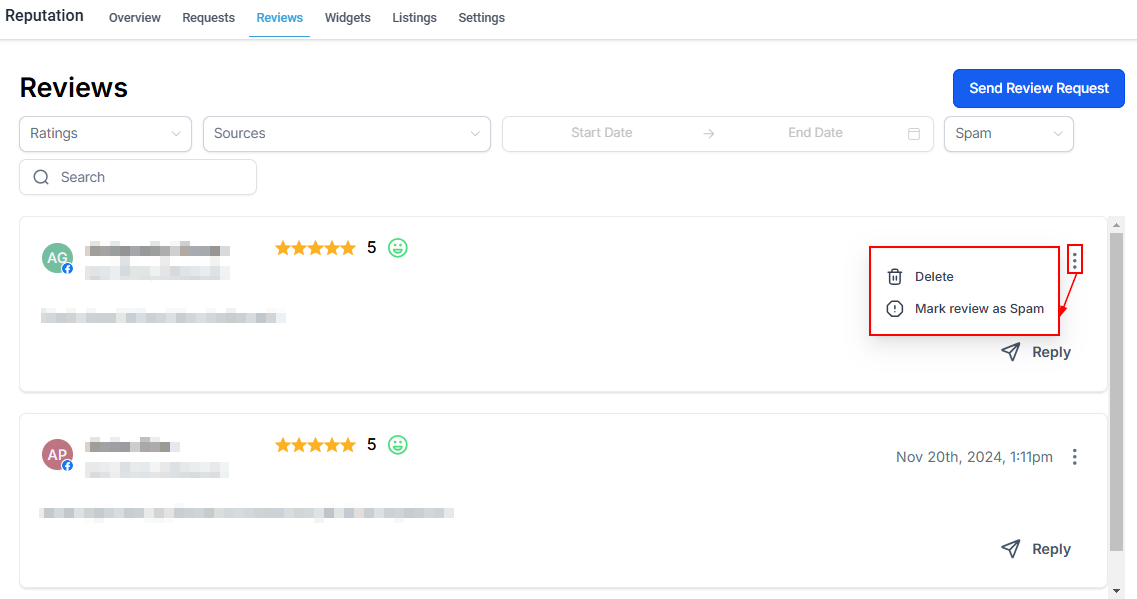Reply to the second review
This screenshot has height=599, width=1137.
coord(1036,549)
